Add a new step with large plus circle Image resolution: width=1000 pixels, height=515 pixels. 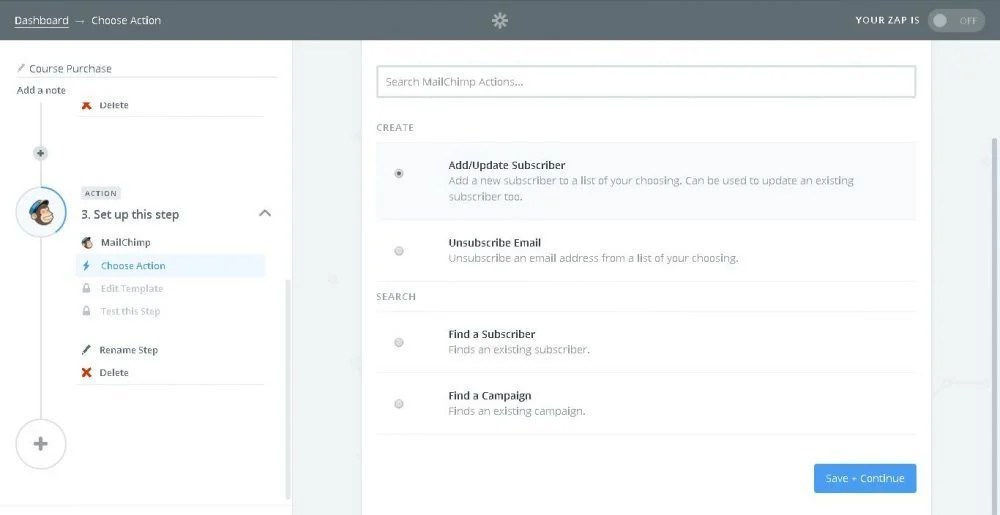[x=41, y=444]
